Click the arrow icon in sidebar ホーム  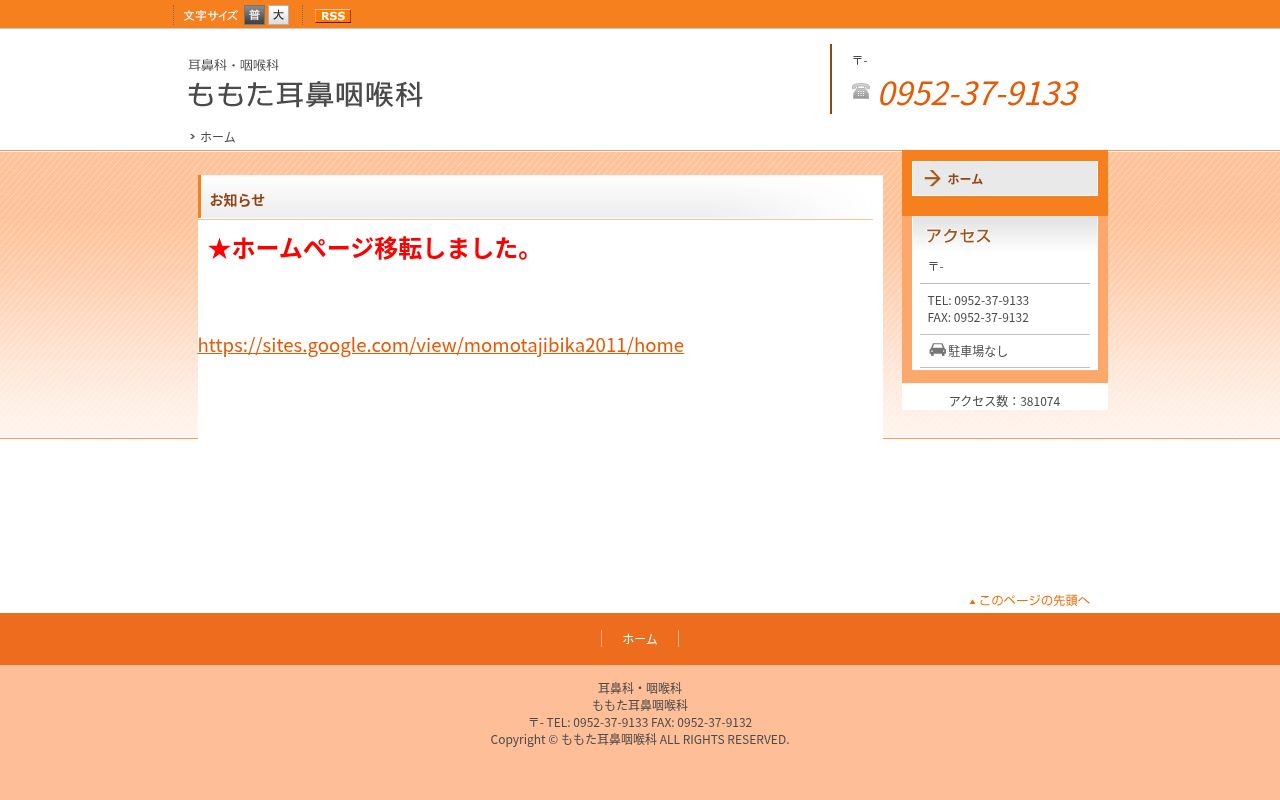click(932, 178)
